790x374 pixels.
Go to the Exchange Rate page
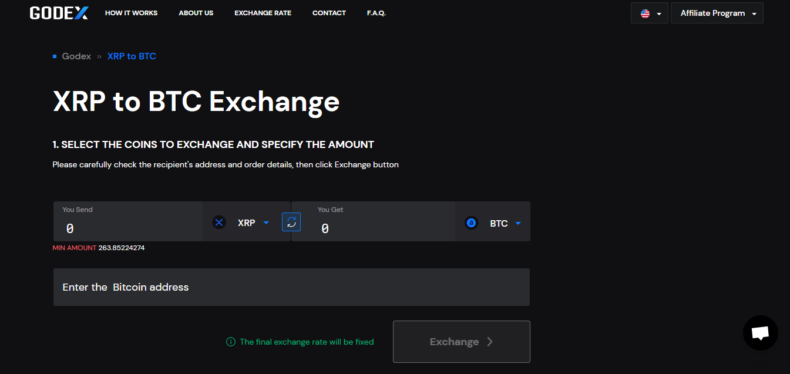pos(262,13)
